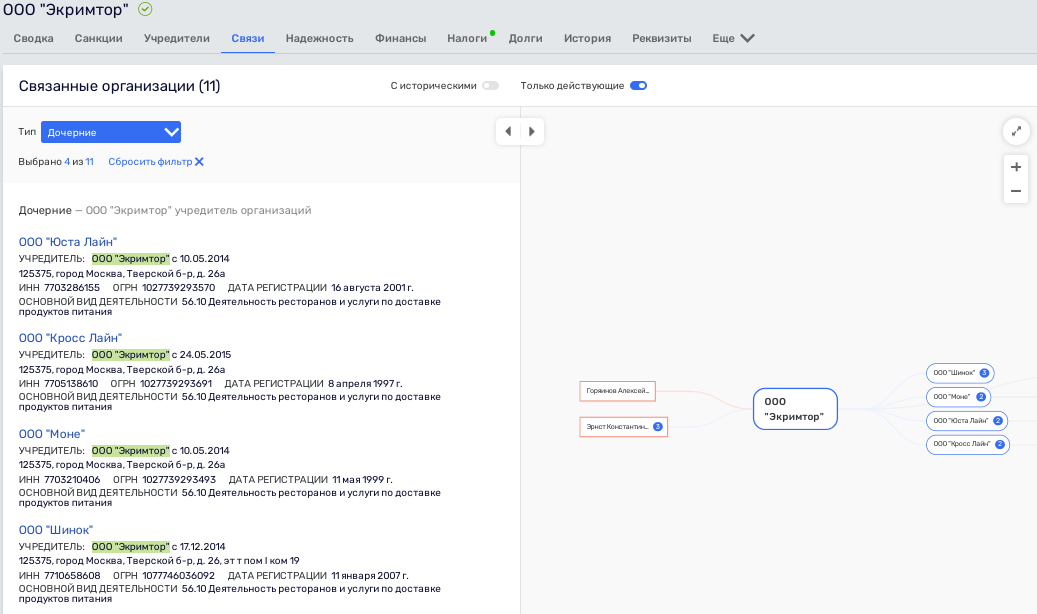Open the ООО "Юста Лайн" link
Image resolution: width=1037 pixels, height=614 pixels.
click(67, 242)
